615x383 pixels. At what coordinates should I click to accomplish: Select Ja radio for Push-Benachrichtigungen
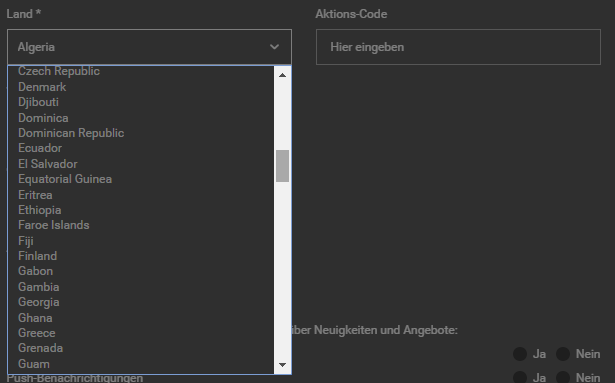tap(520, 378)
